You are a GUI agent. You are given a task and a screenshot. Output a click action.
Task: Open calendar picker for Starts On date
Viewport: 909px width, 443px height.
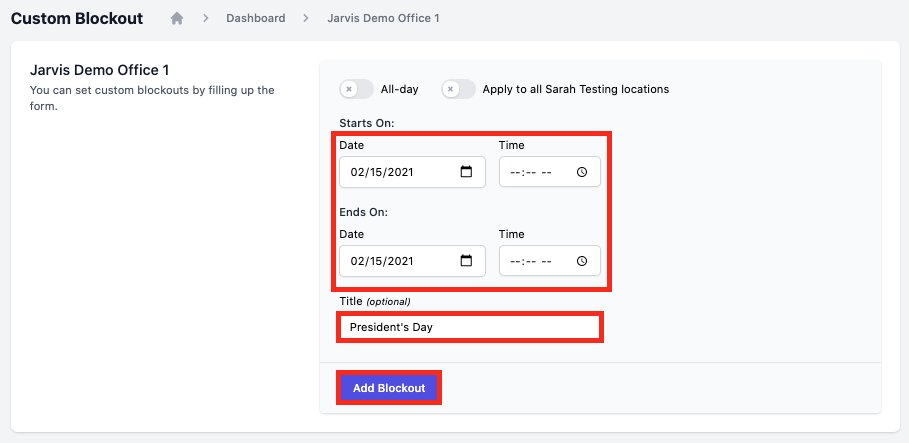(466, 172)
